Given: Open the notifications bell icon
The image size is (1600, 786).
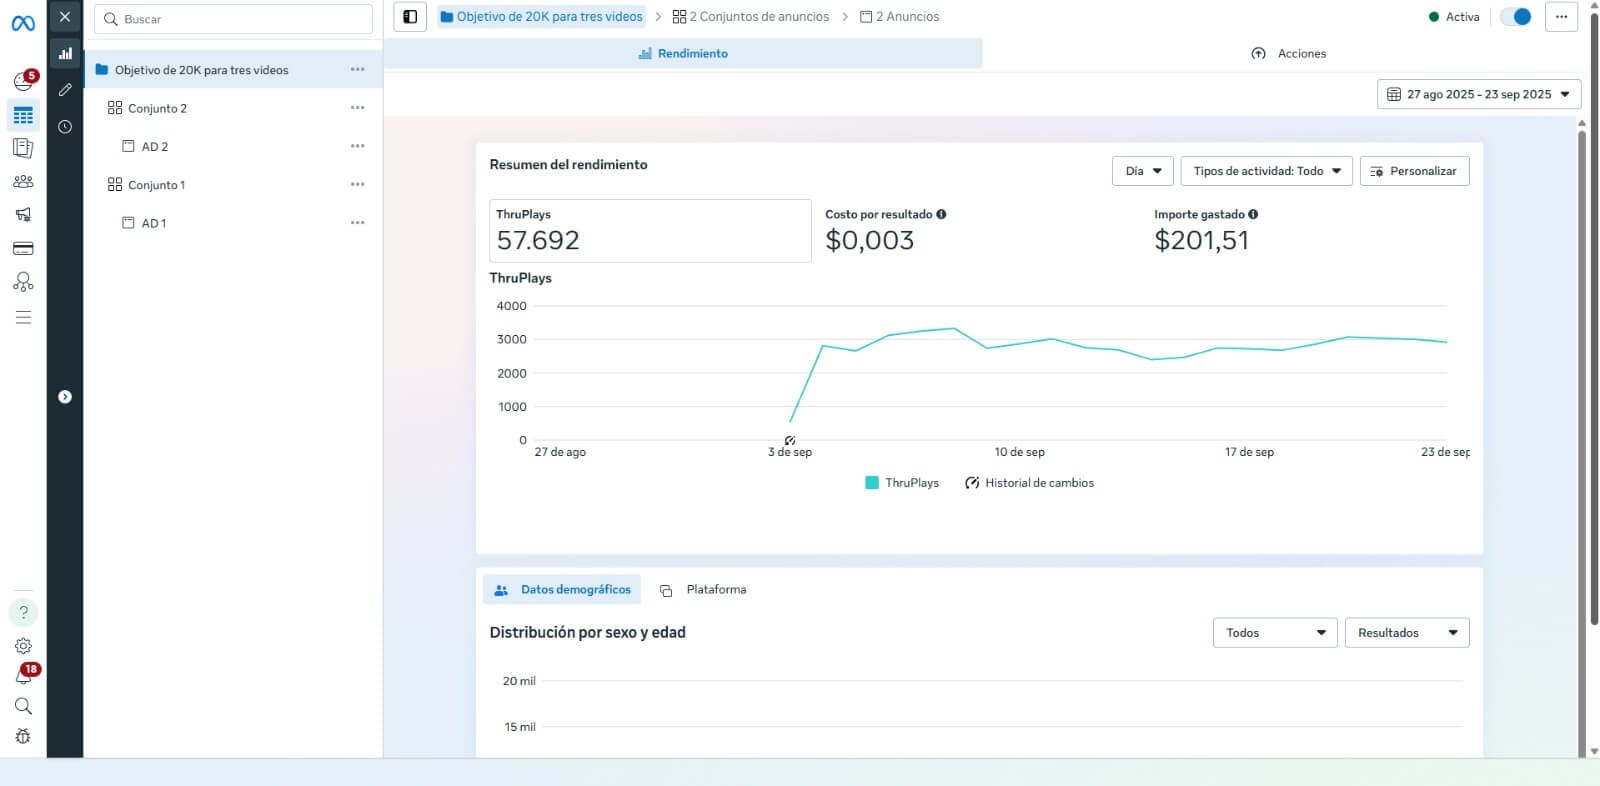Looking at the screenshot, I should coord(23,676).
